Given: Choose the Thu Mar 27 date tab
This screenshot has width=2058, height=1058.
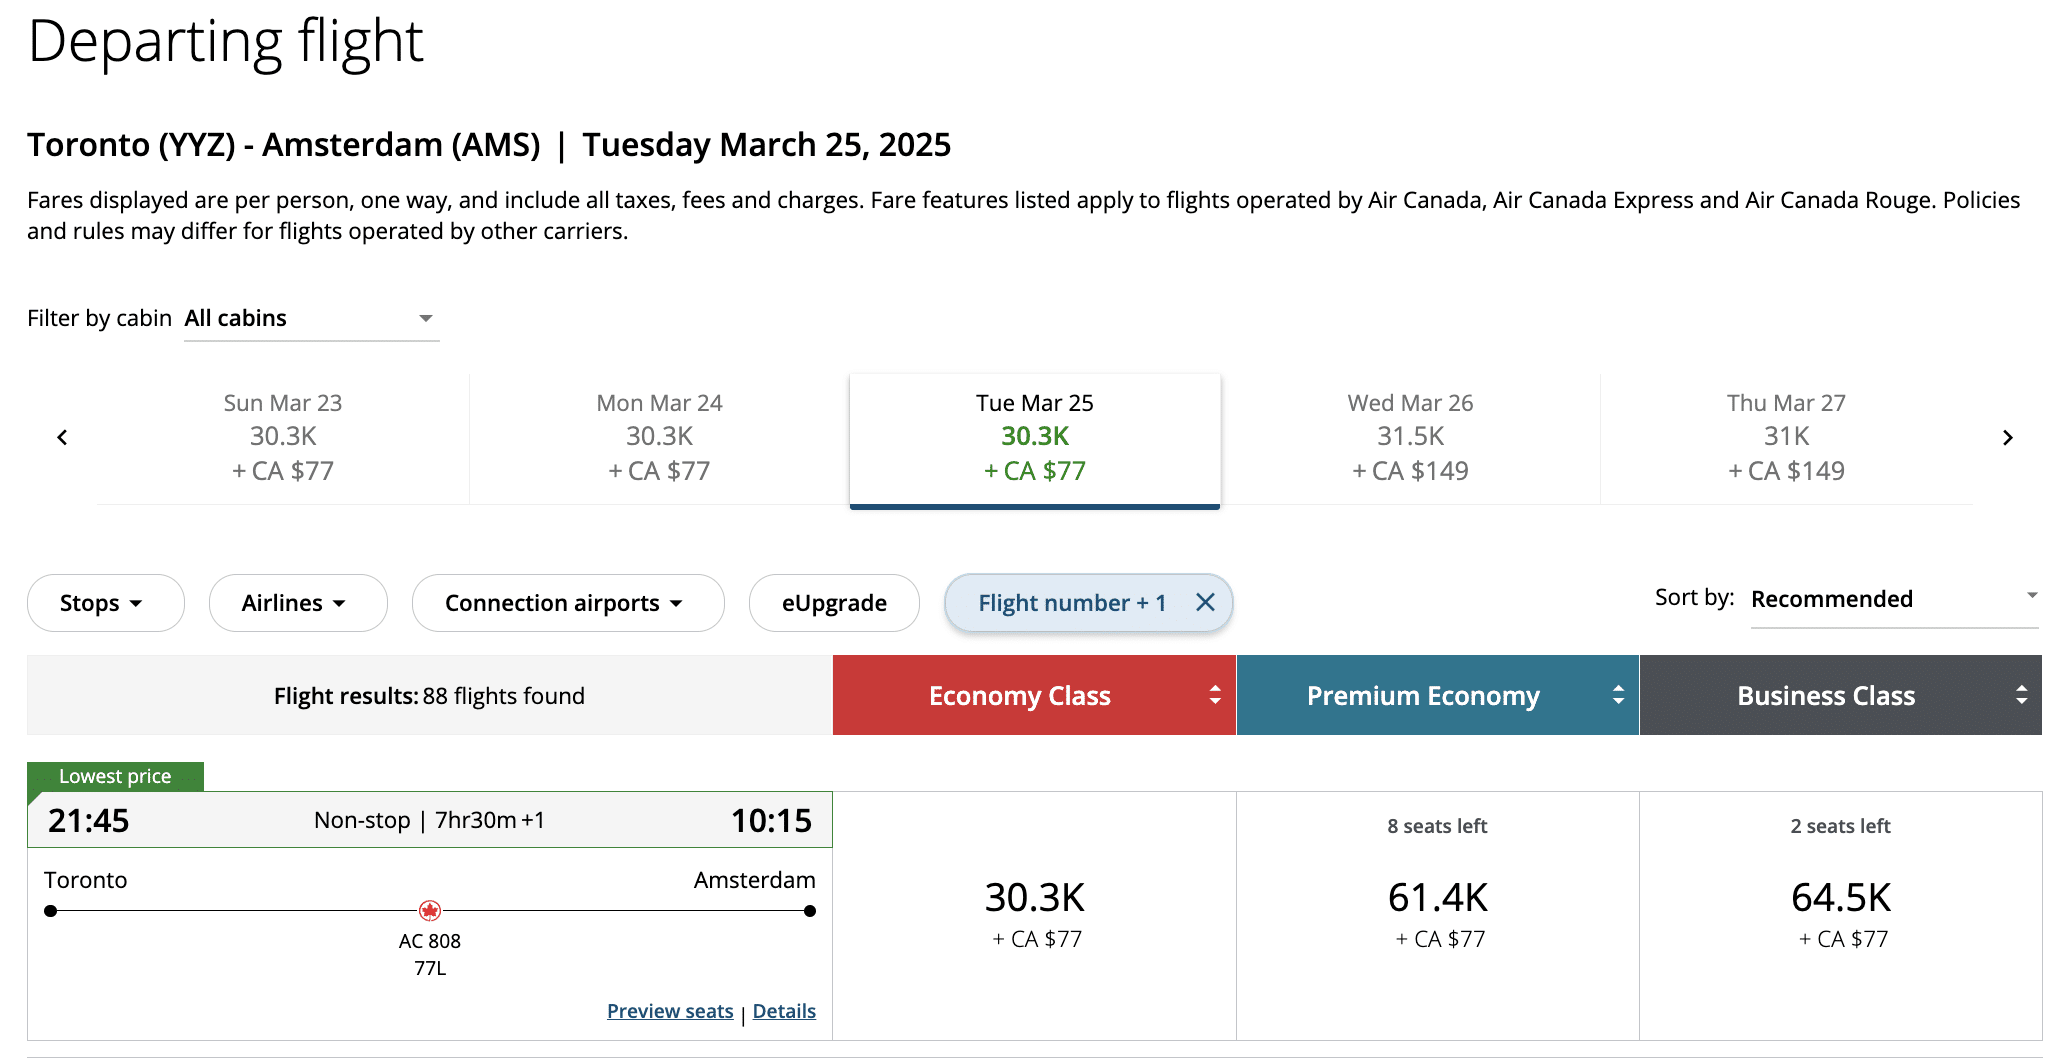Looking at the screenshot, I should pyautogui.click(x=1786, y=438).
